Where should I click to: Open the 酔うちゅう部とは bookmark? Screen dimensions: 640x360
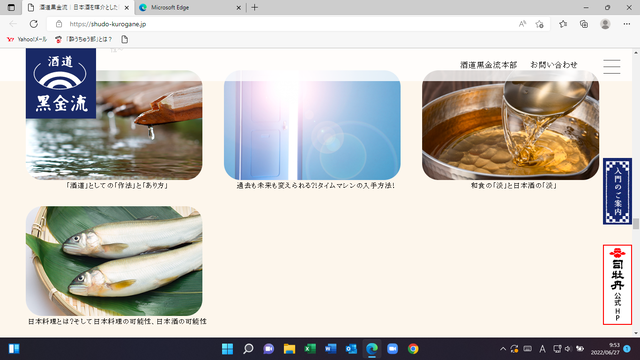point(84,39)
